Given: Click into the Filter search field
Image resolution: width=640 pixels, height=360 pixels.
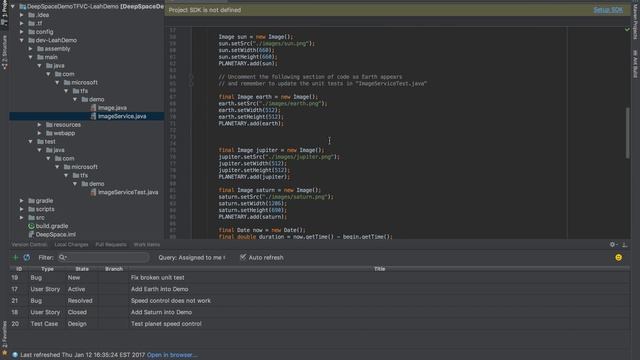Looking at the screenshot, I should [104, 258].
